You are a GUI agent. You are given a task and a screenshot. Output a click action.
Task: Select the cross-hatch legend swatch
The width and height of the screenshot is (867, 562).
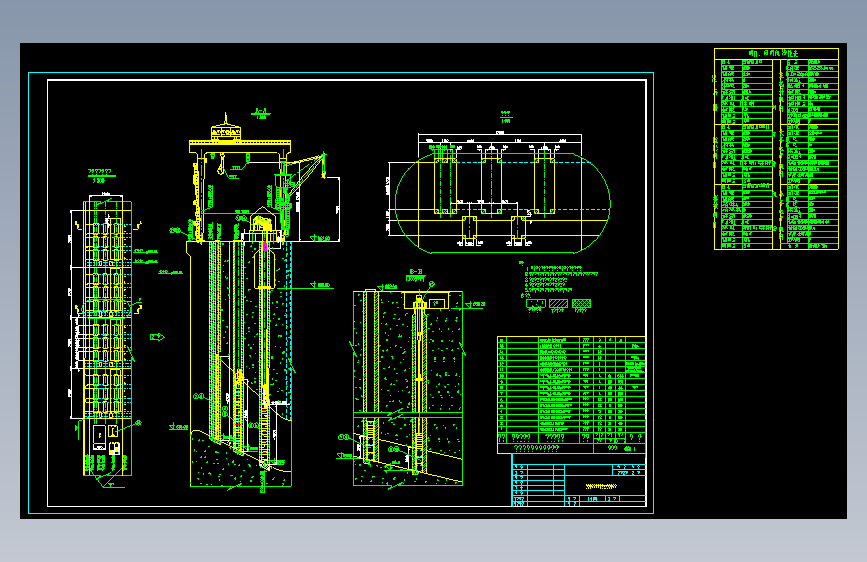pos(581,304)
